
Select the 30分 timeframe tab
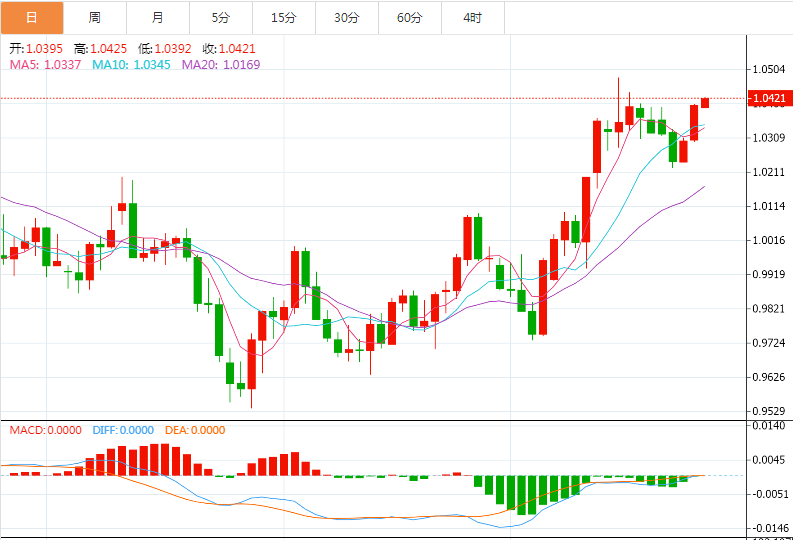(x=346, y=18)
